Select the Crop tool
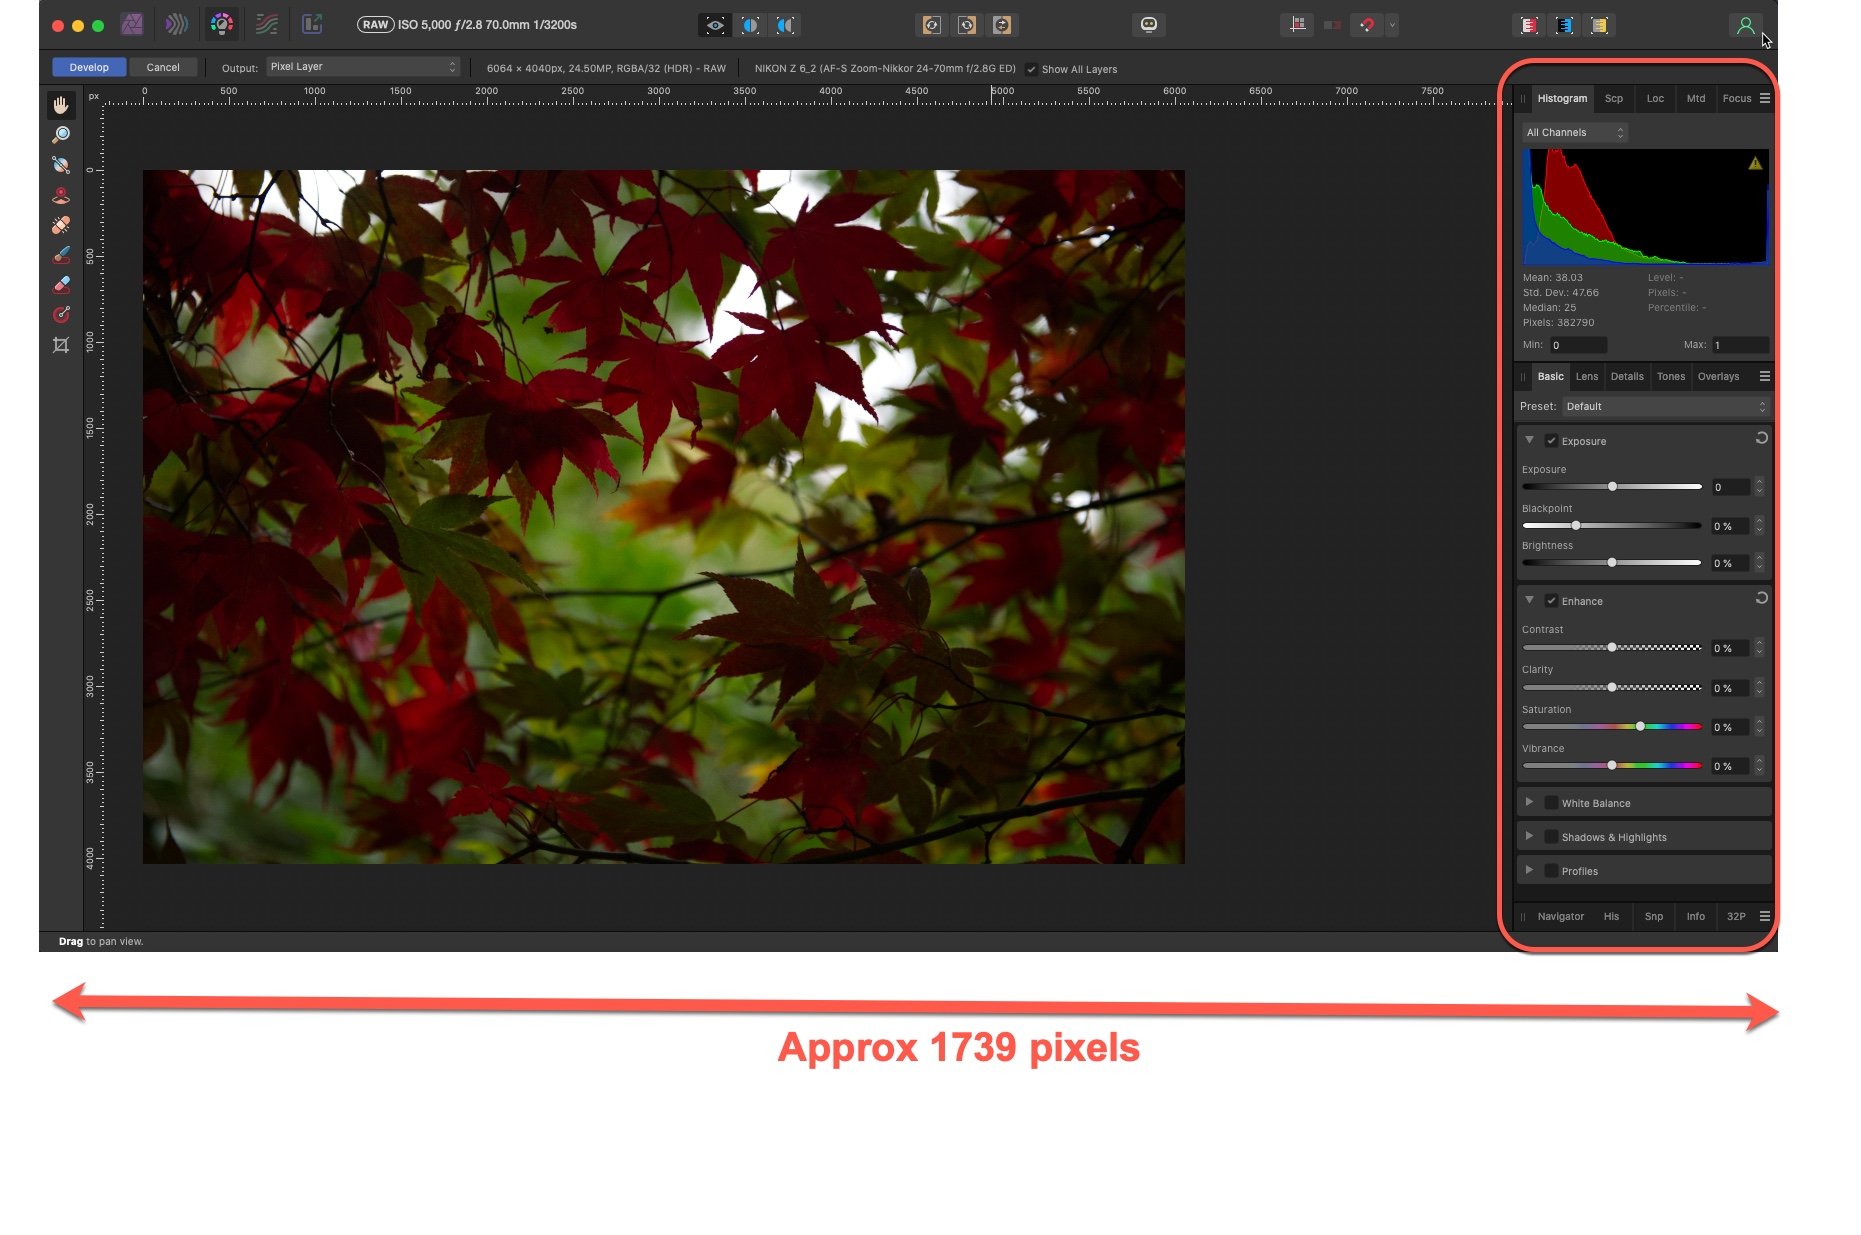Viewport: 1861px width, 1235px height. pos(61,345)
